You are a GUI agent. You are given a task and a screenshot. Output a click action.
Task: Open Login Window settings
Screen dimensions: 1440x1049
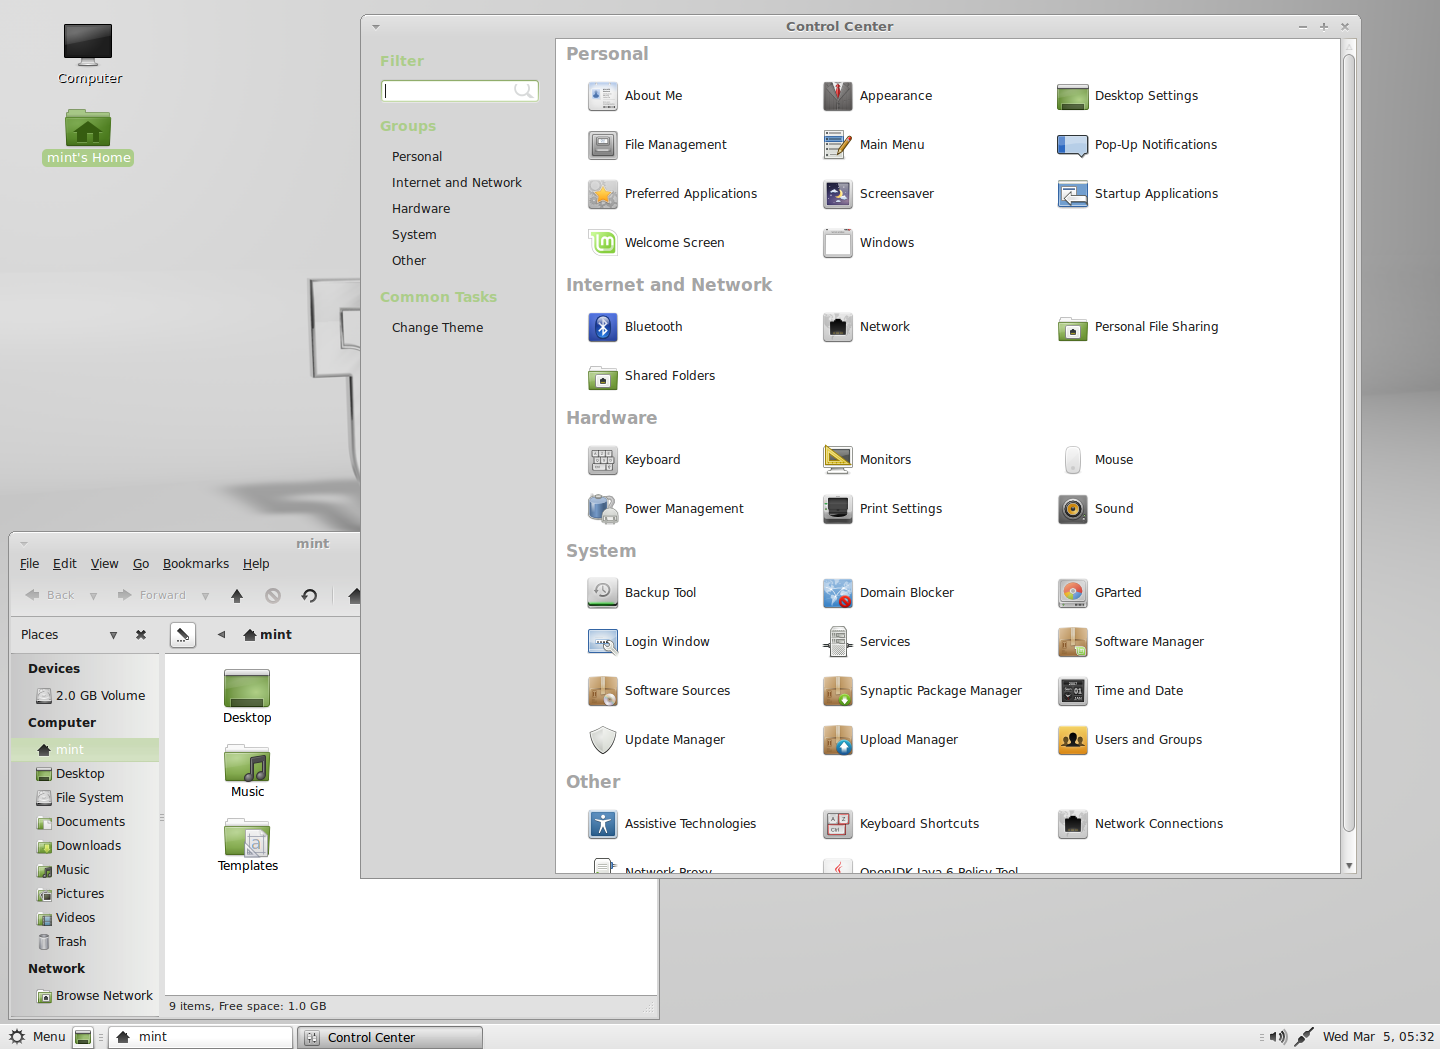(649, 642)
